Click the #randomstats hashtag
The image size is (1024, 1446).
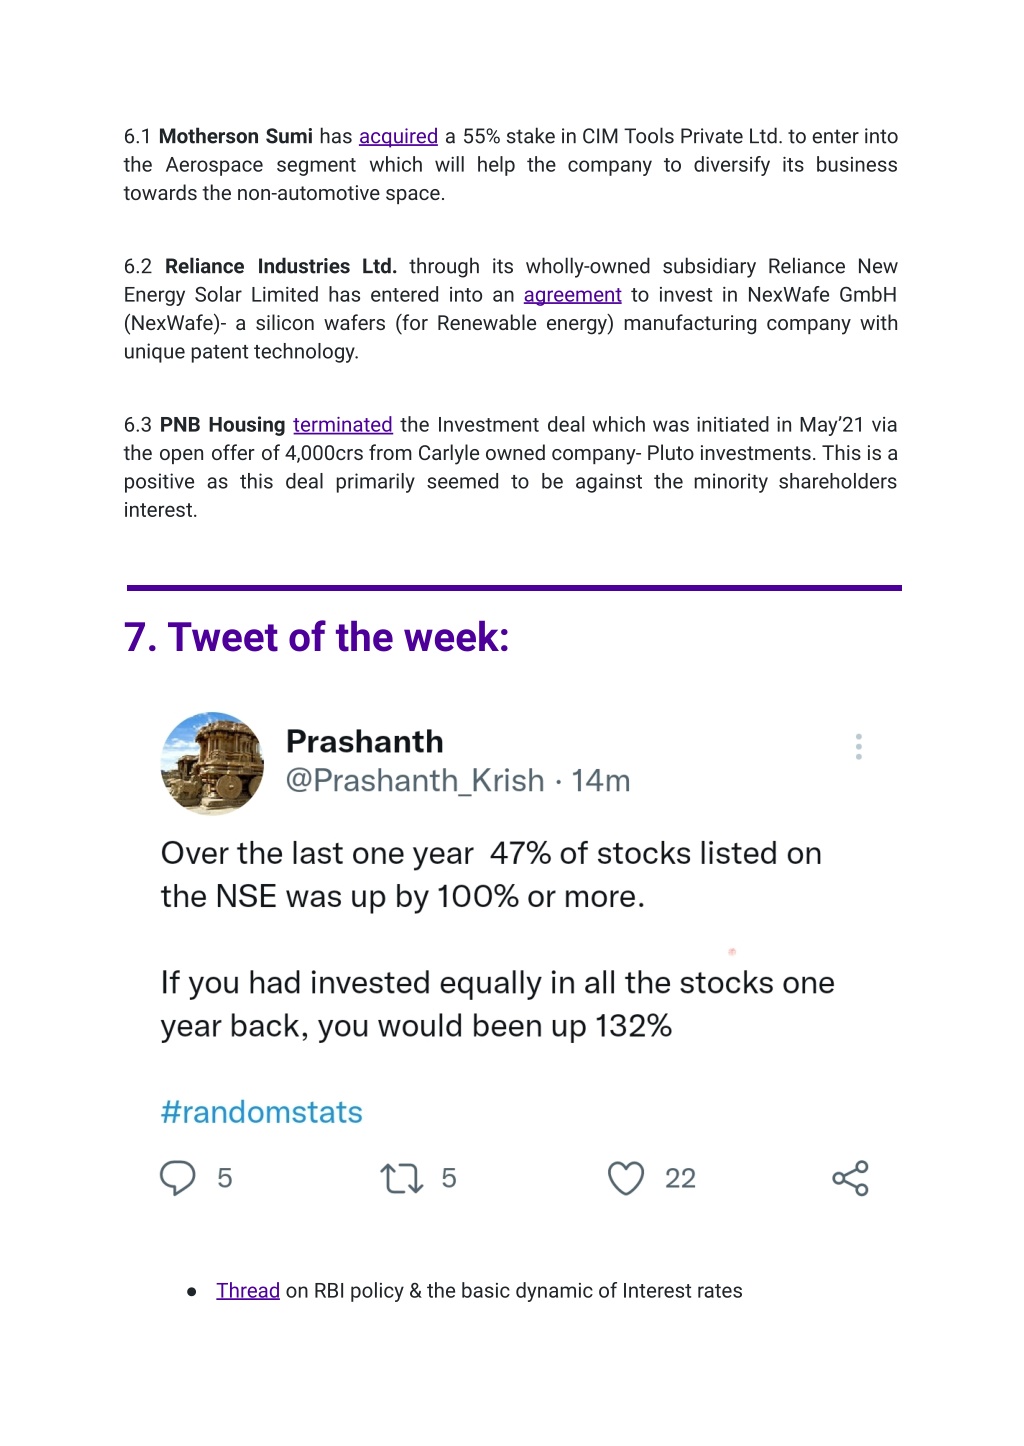click(262, 1112)
